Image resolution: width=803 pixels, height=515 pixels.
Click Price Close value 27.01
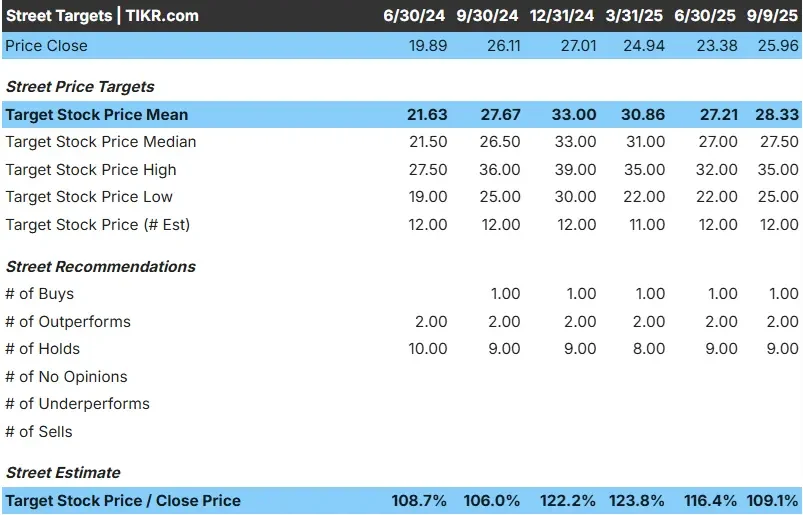tap(579, 46)
